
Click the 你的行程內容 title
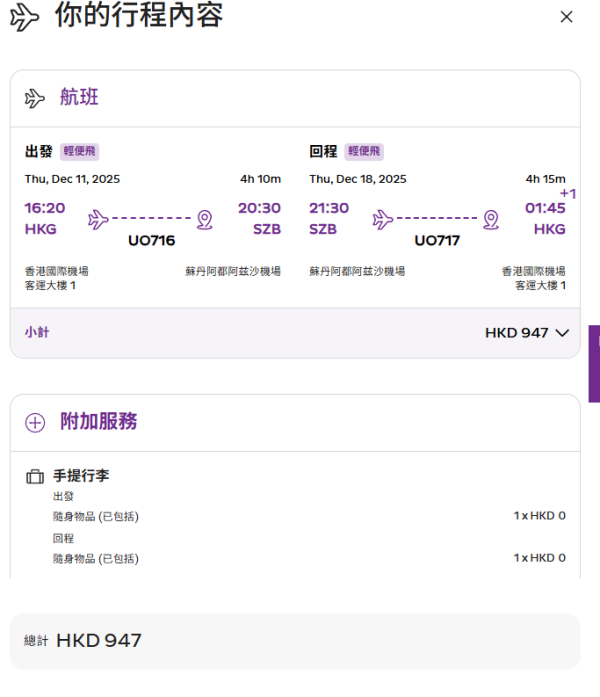[139, 15]
